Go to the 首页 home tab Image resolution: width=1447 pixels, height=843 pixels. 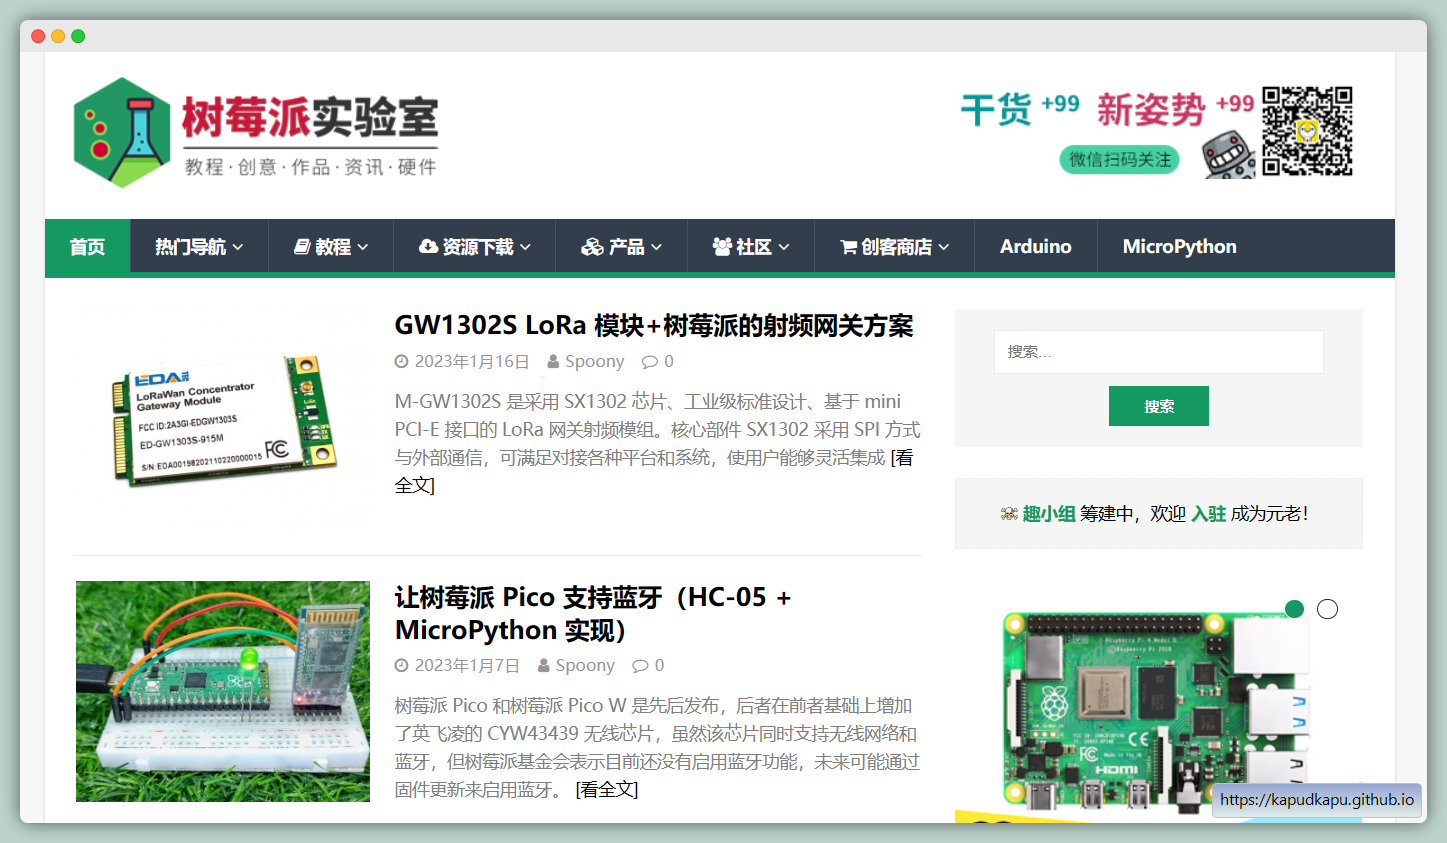click(x=87, y=247)
